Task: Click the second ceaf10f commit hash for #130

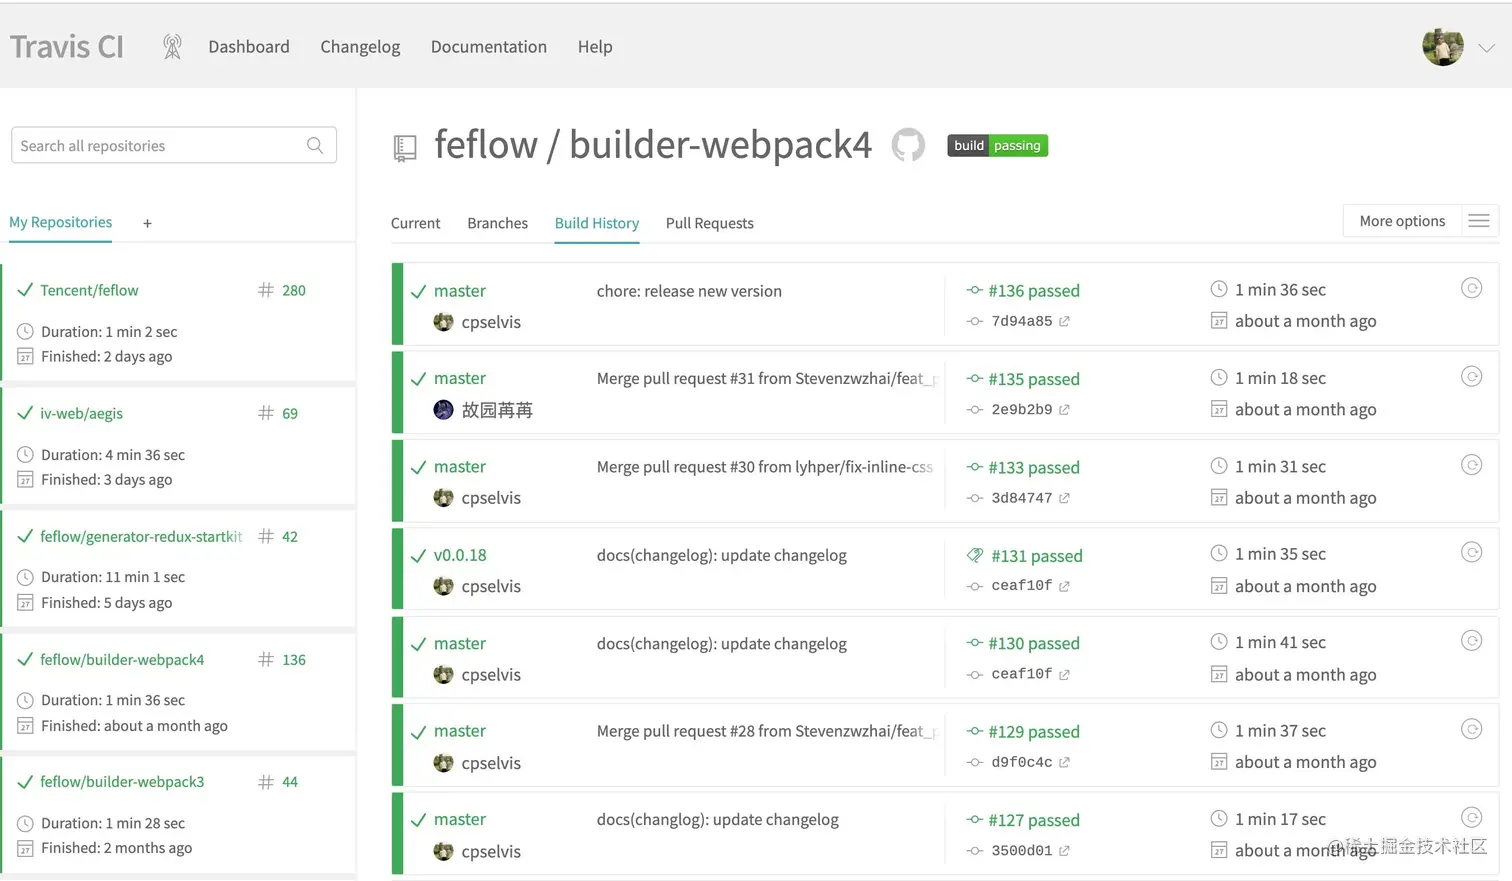Action: [x=1021, y=675]
